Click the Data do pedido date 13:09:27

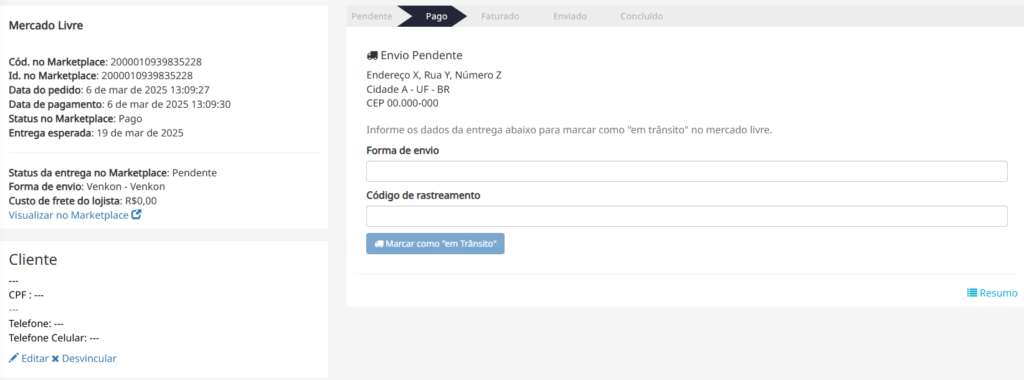(148, 89)
